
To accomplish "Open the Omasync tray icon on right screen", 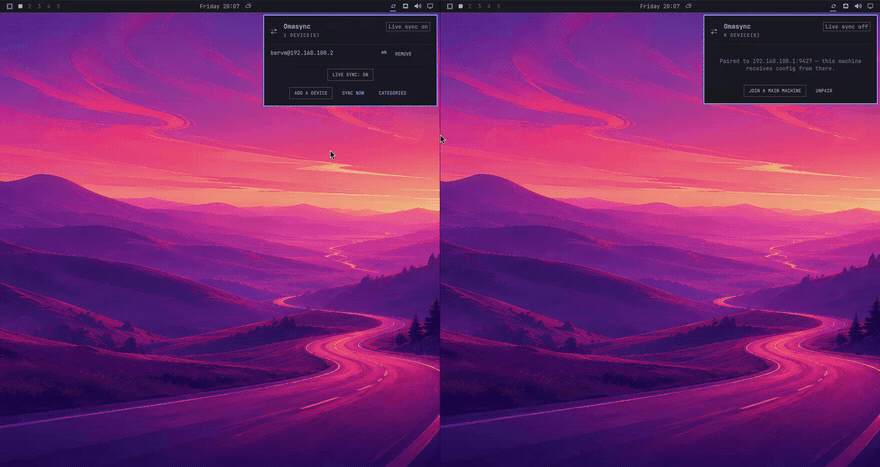I will click(x=833, y=6).
